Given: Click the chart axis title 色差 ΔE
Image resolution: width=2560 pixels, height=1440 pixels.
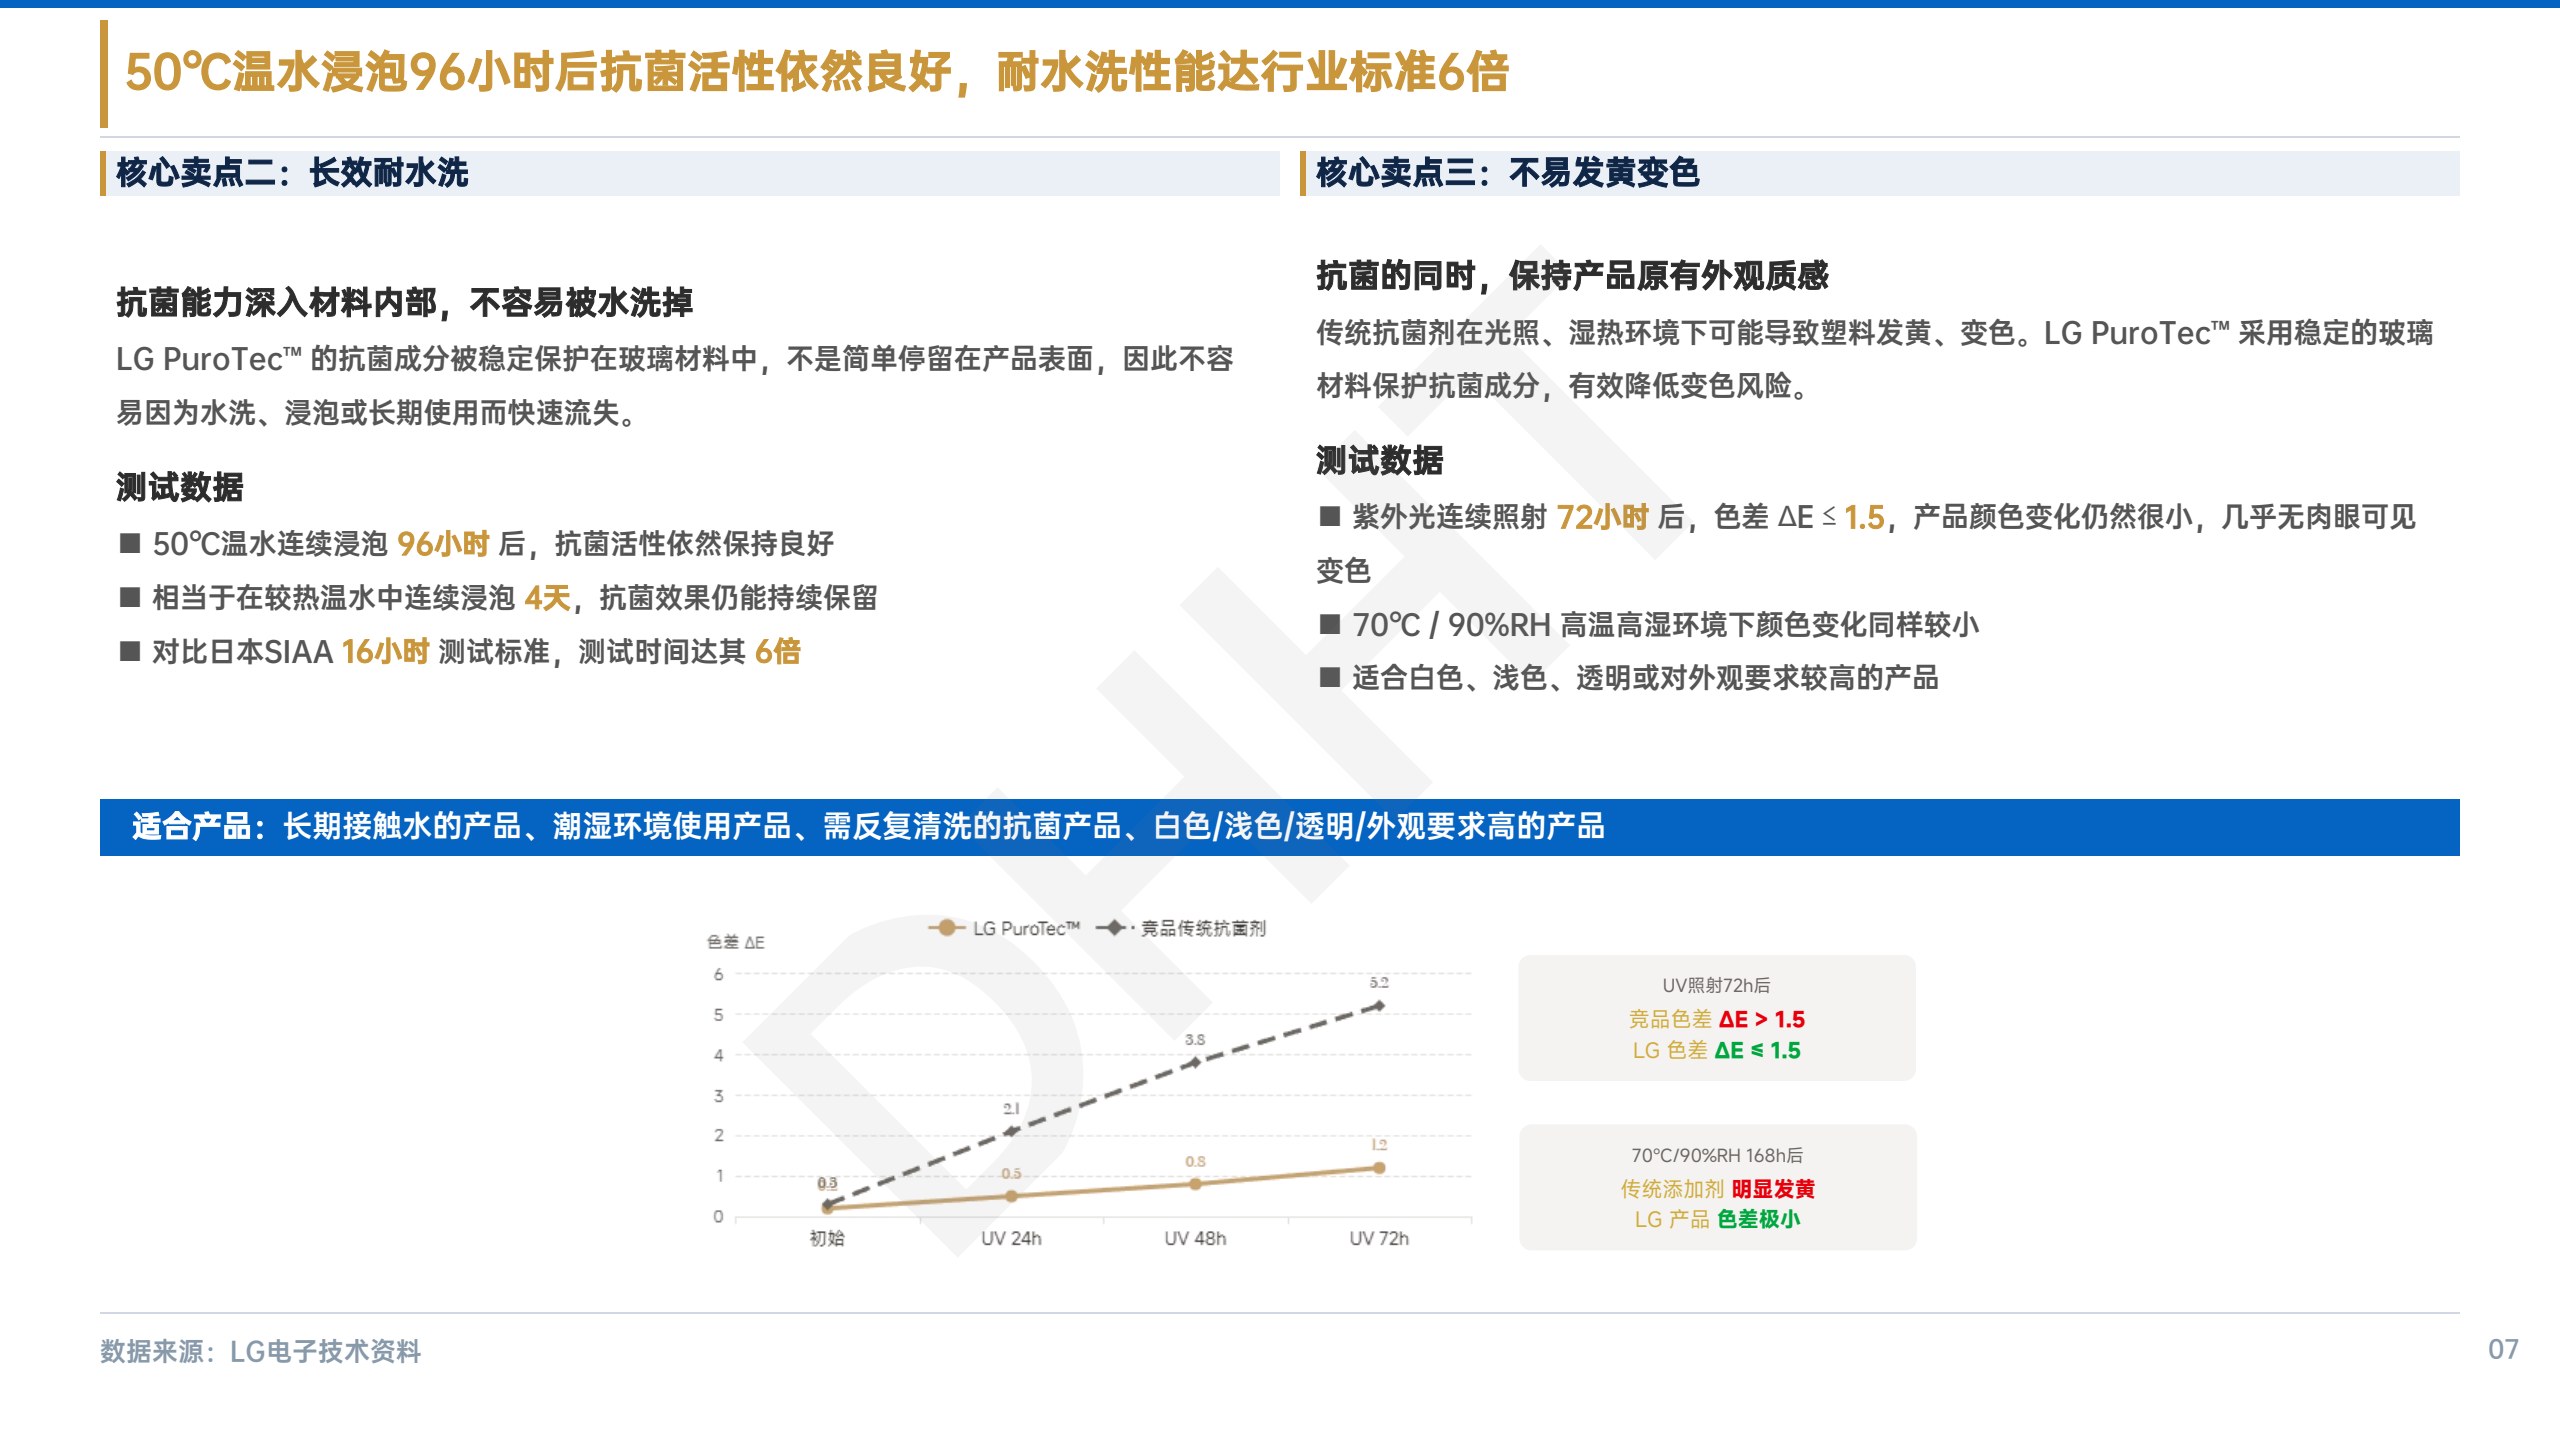Looking at the screenshot, I should (x=736, y=942).
